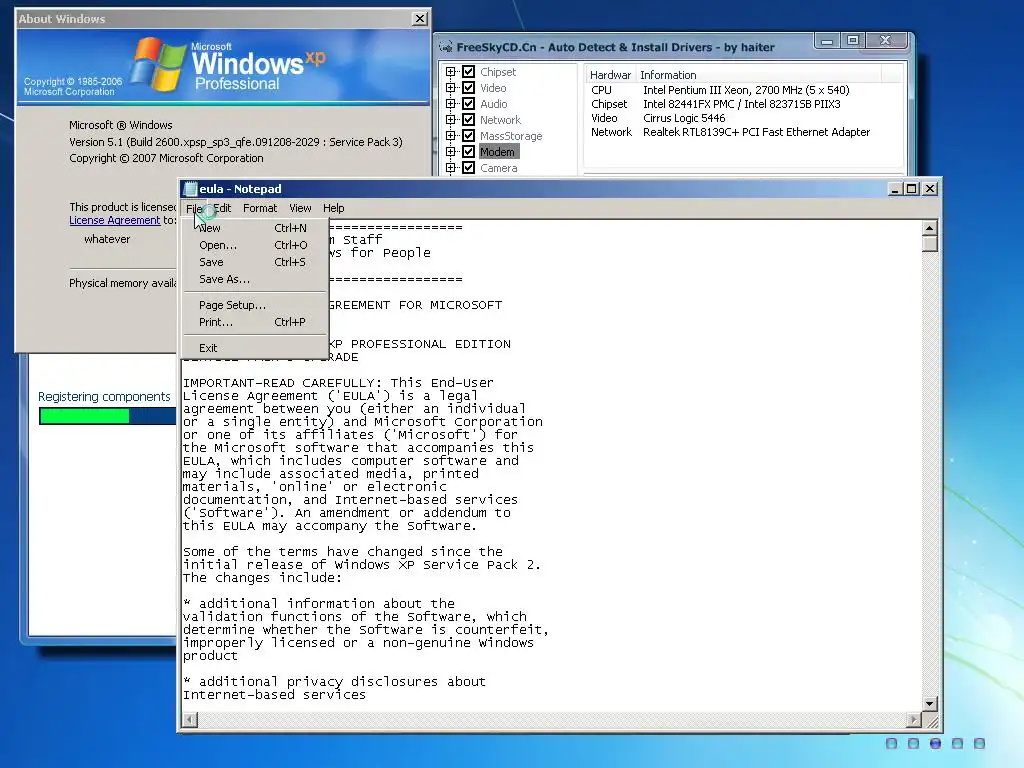Screen dimensions: 1024x768
Task: Expand the Audio tree node
Action: [x=451, y=104]
